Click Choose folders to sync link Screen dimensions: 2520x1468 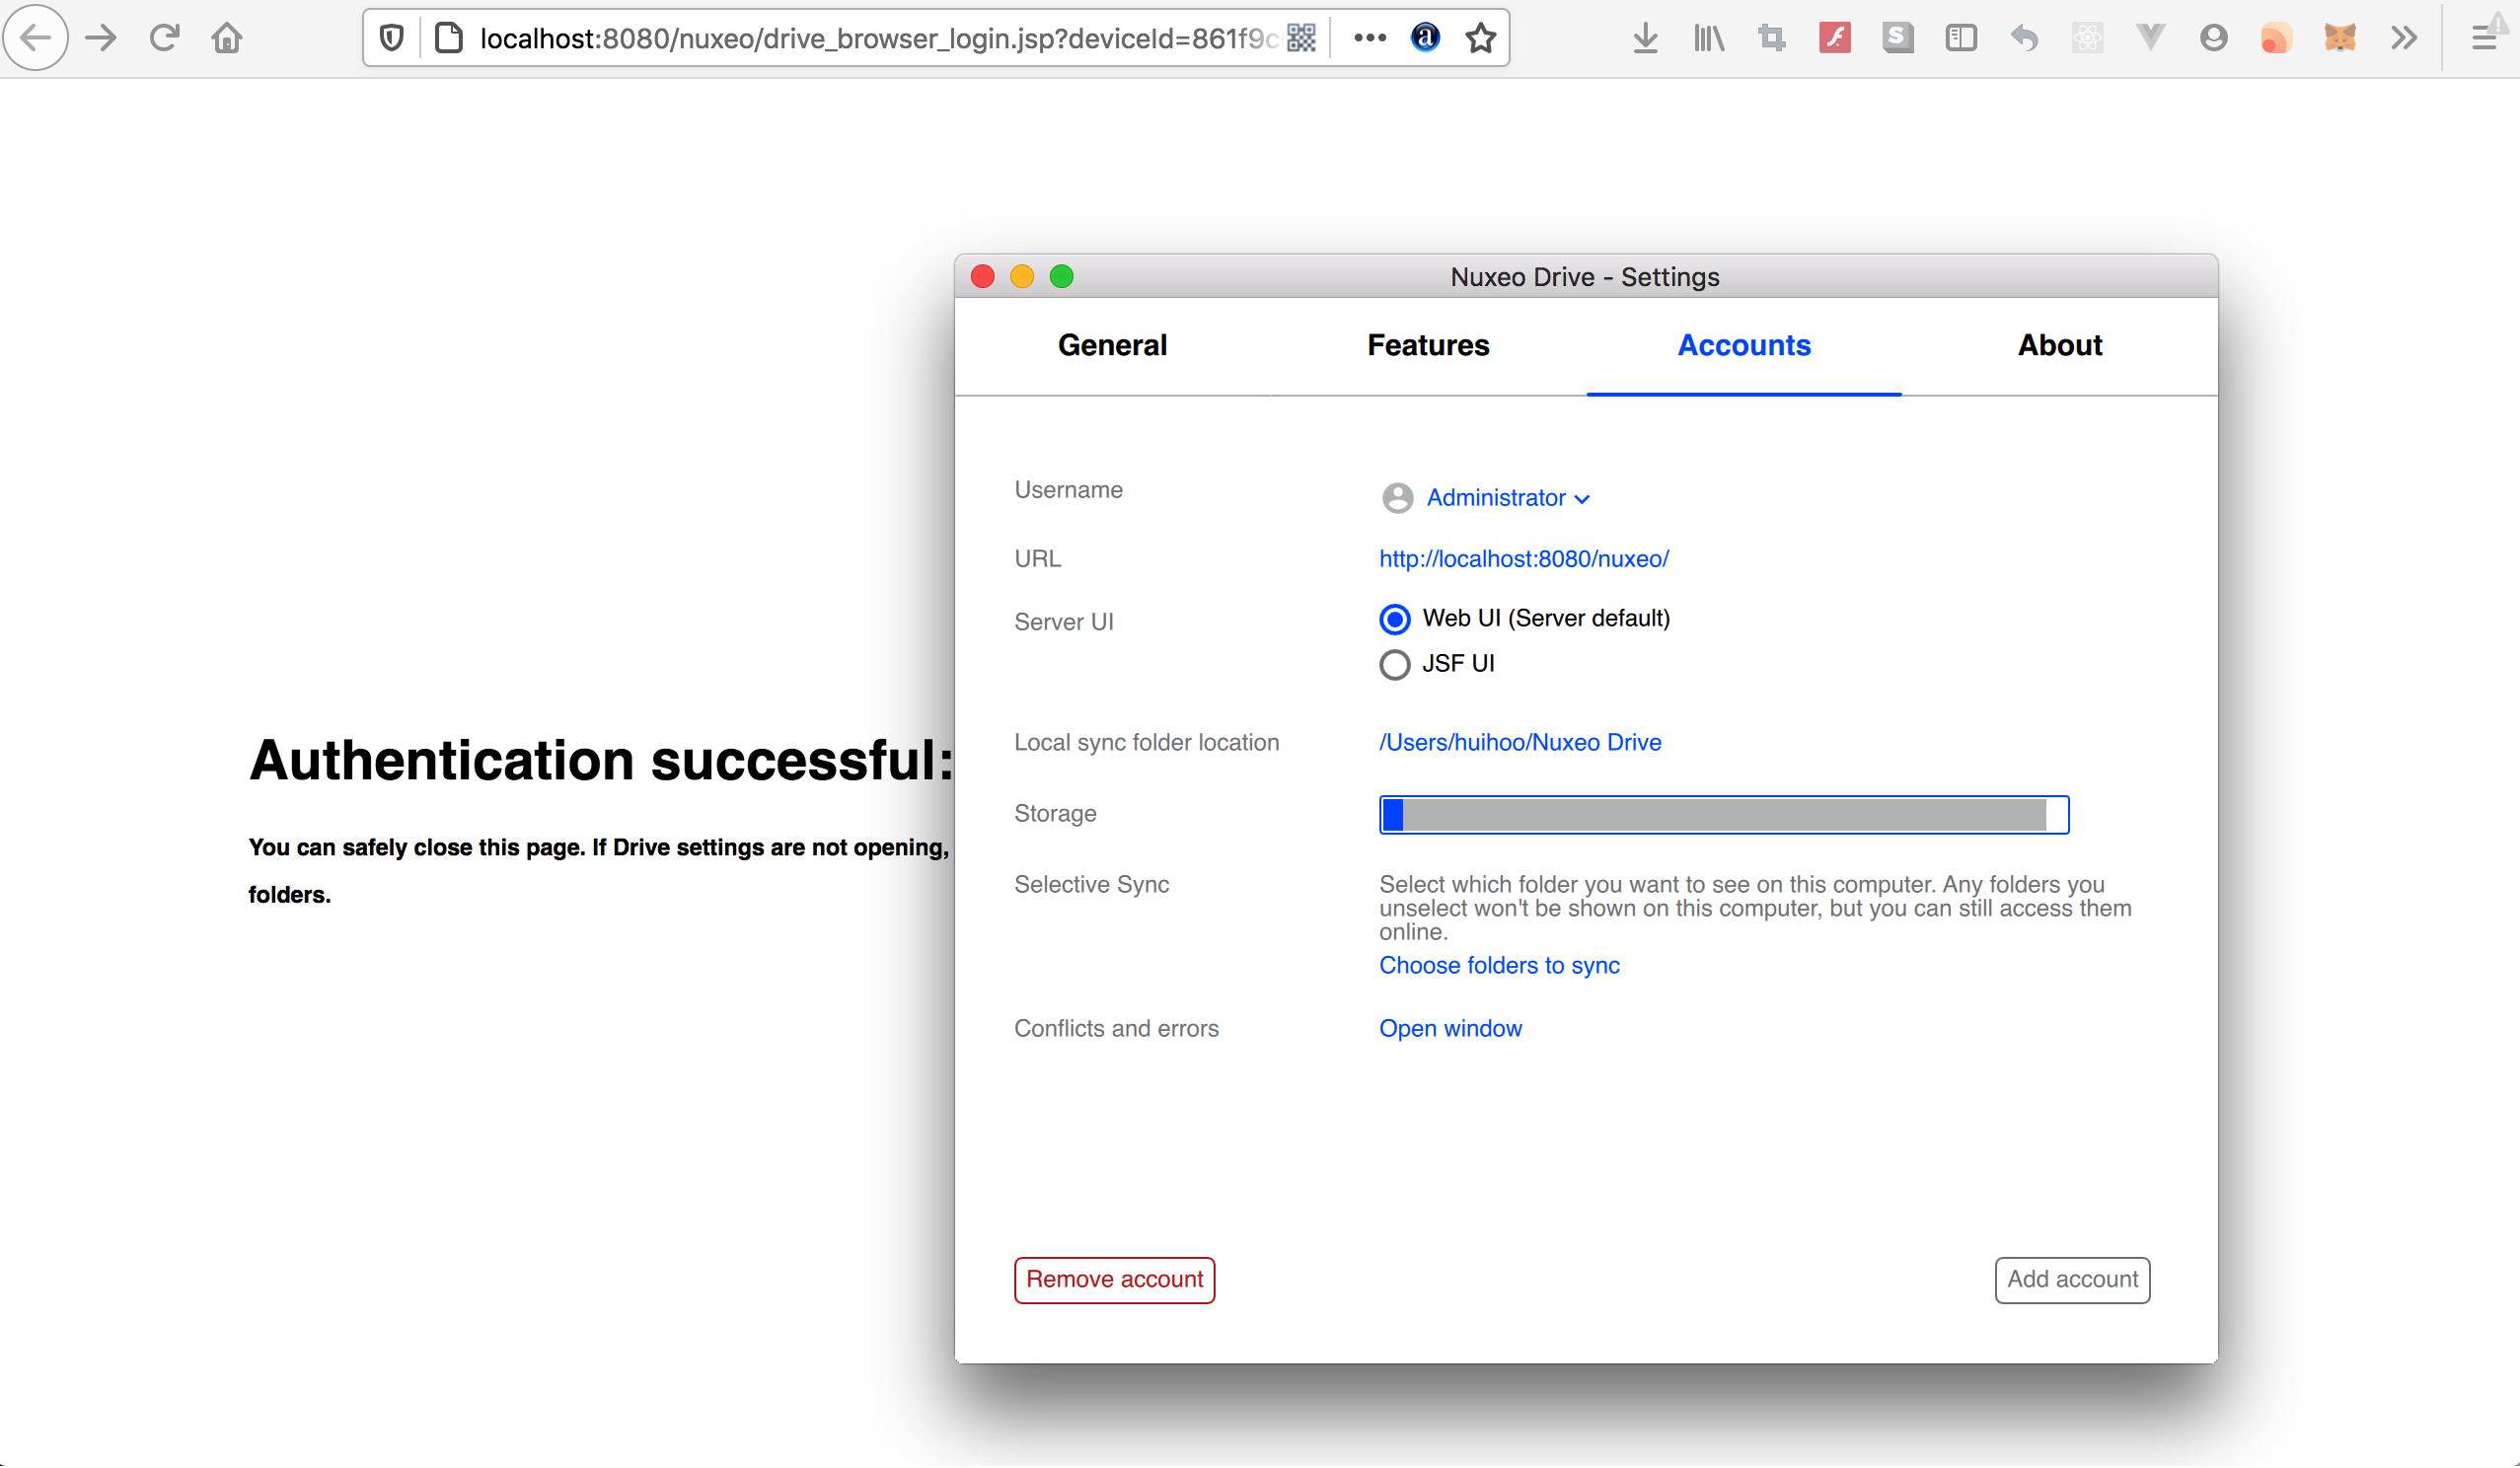tap(1499, 965)
